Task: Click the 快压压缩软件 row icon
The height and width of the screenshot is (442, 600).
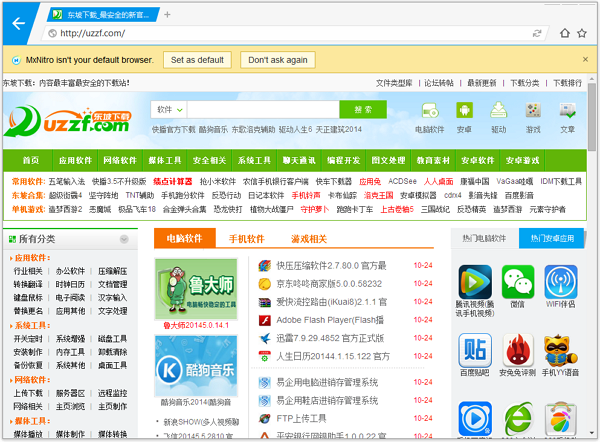Action: pos(264,266)
